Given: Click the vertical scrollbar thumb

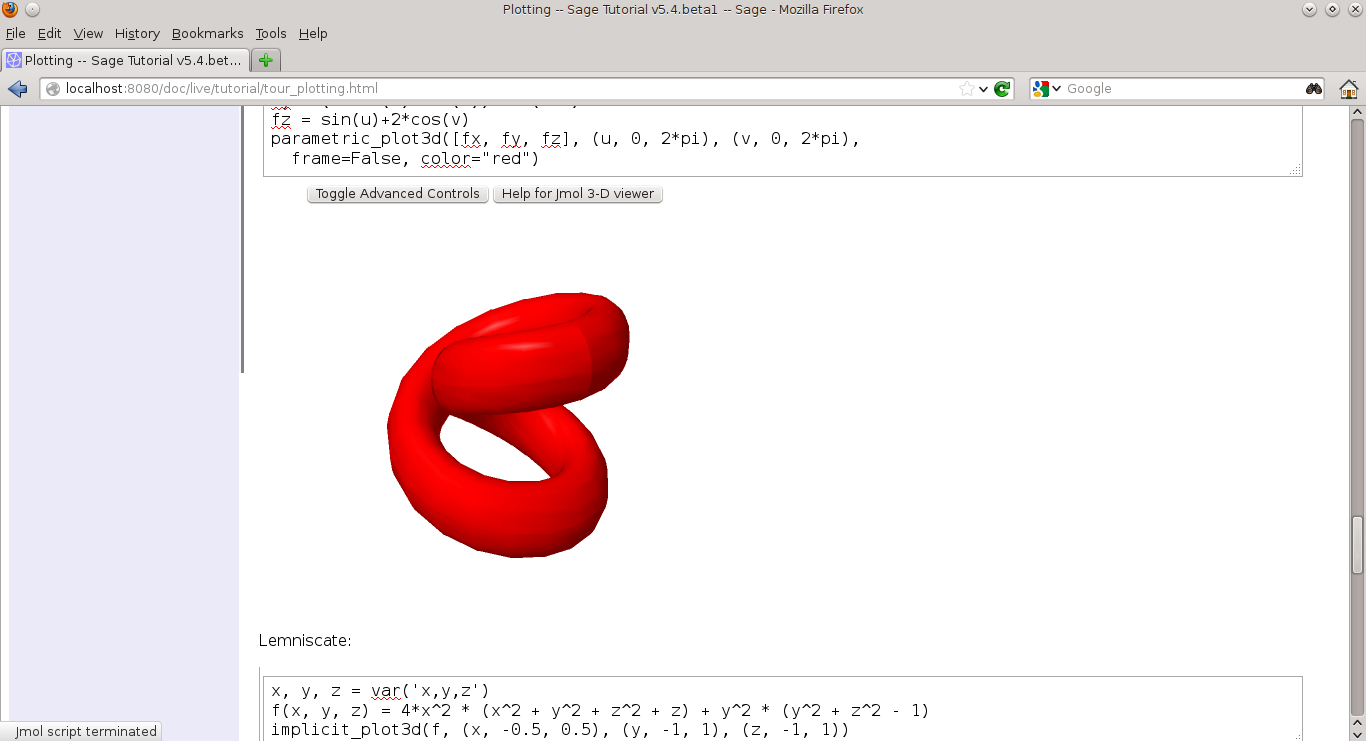Looking at the screenshot, I should pyautogui.click(x=1357, y=544).
